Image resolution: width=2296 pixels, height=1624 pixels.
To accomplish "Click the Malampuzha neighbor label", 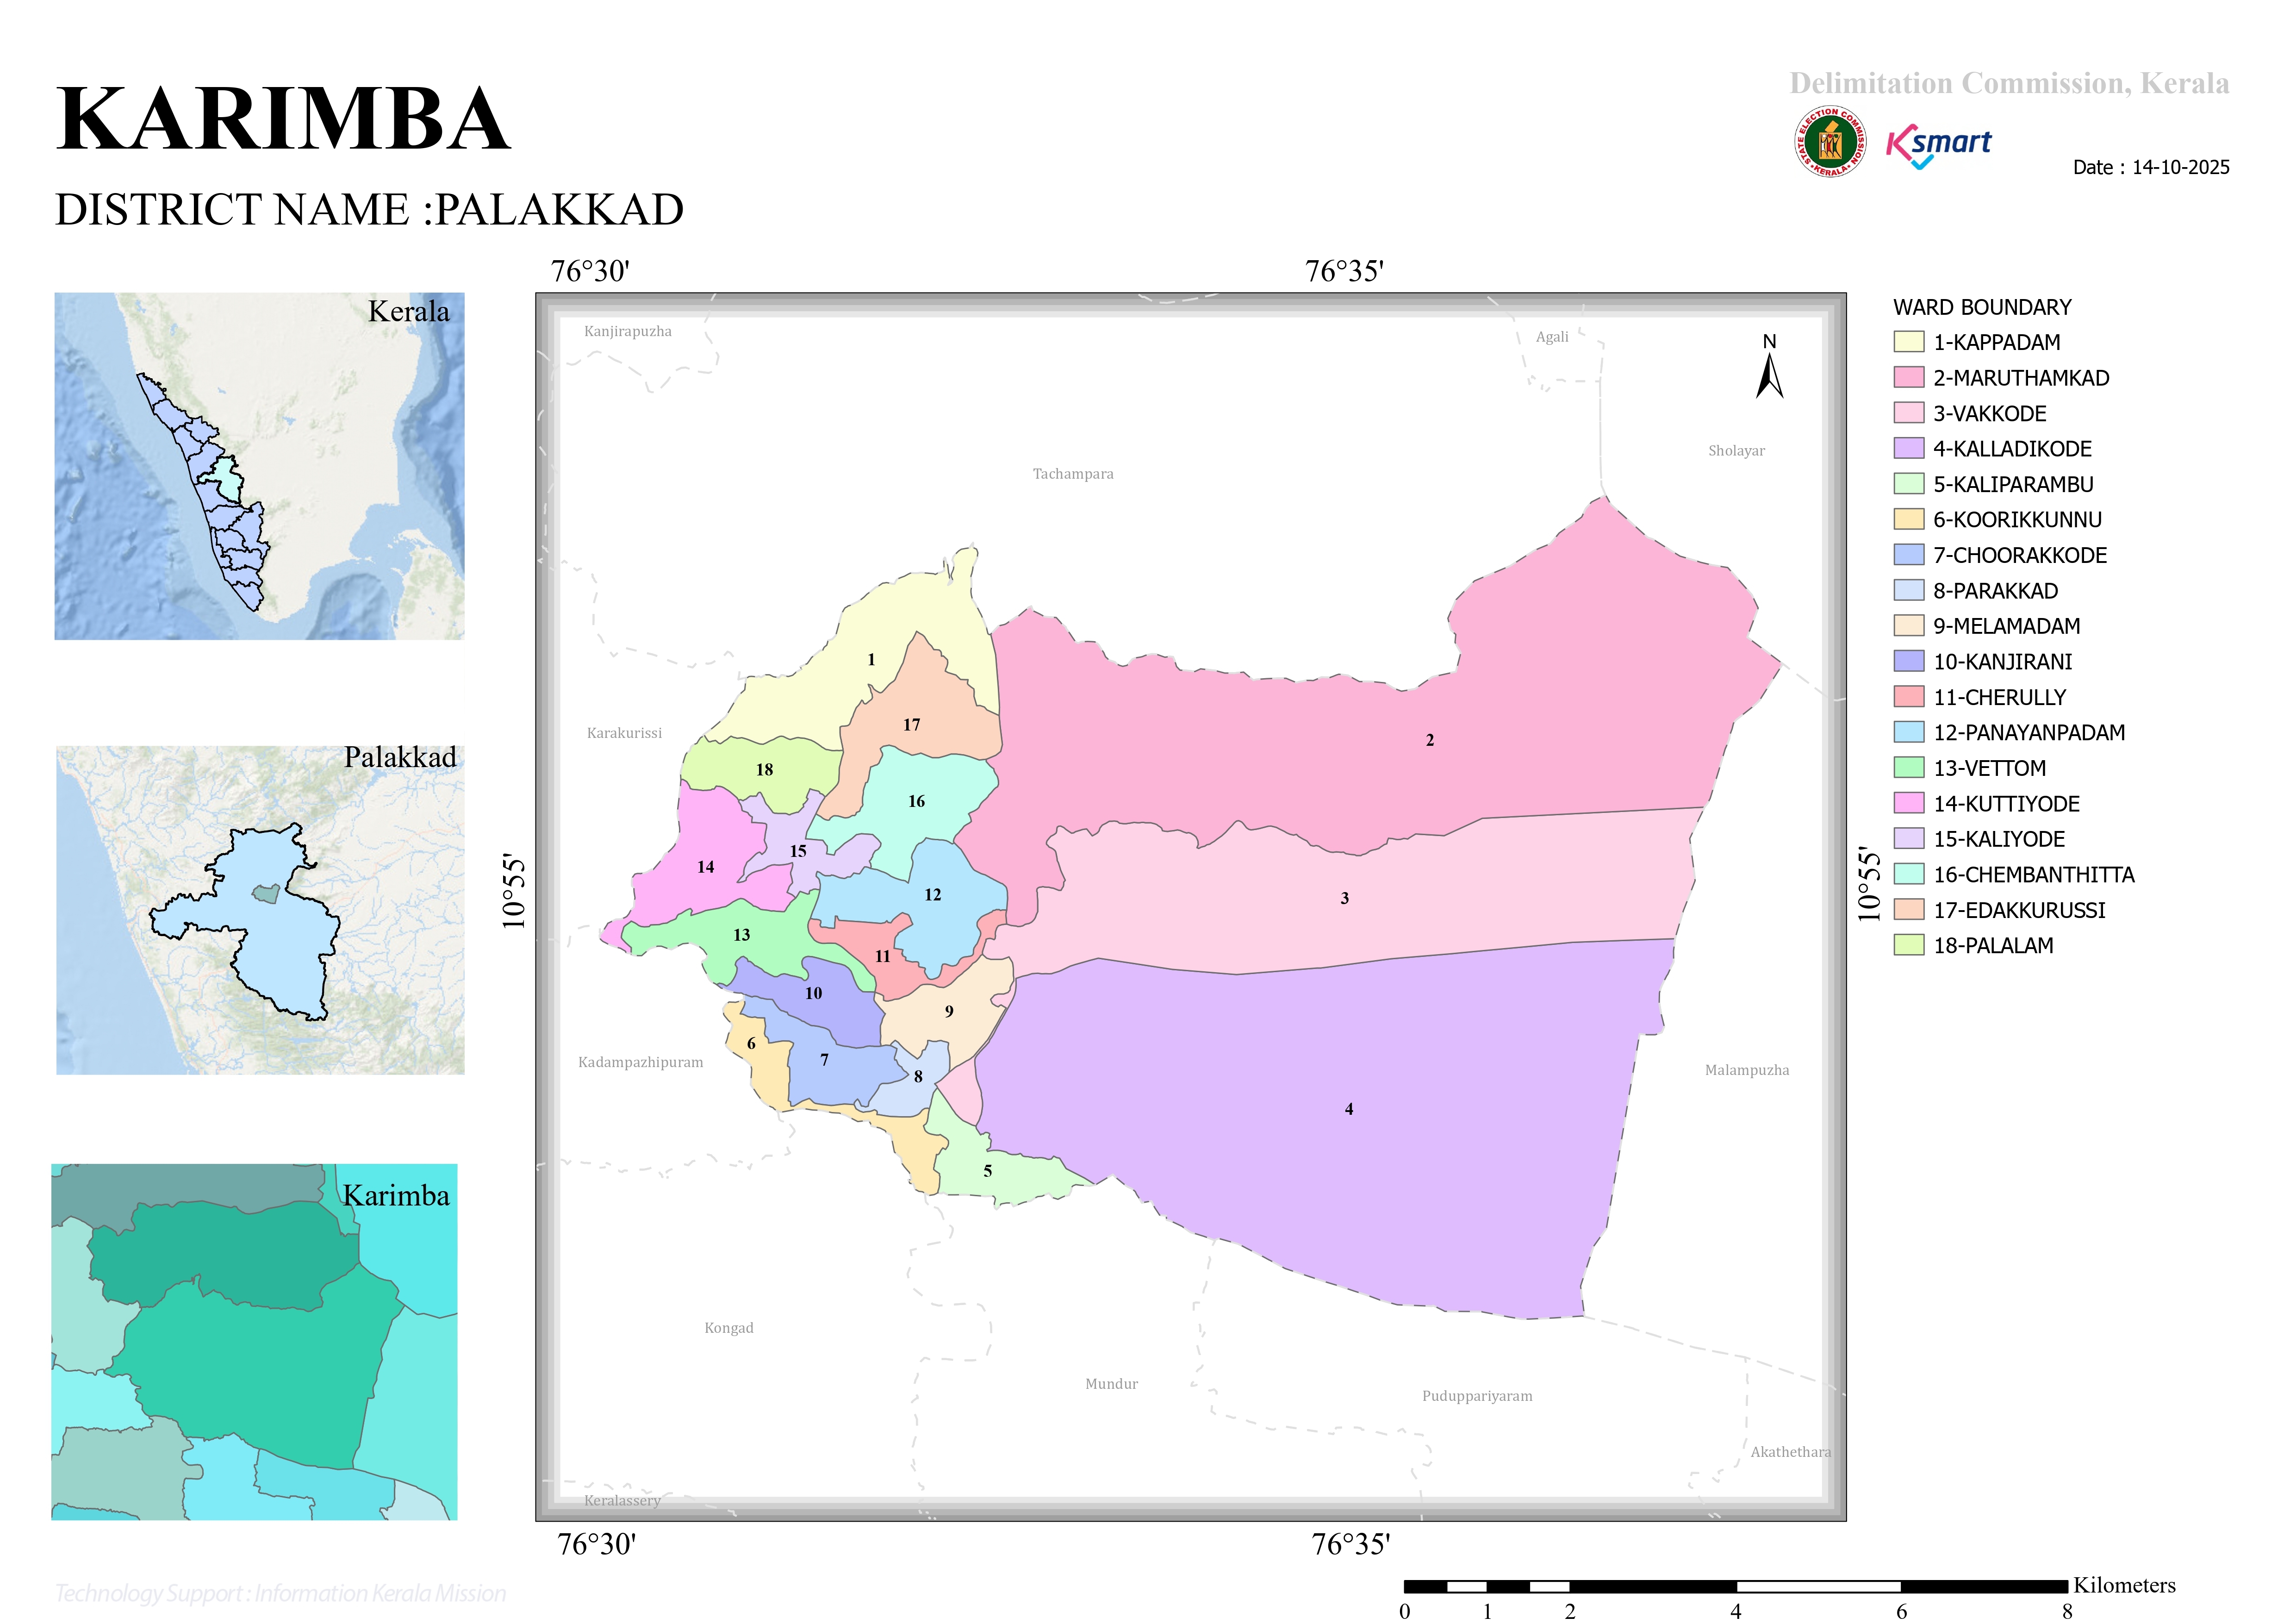I will point(1747,1070).
